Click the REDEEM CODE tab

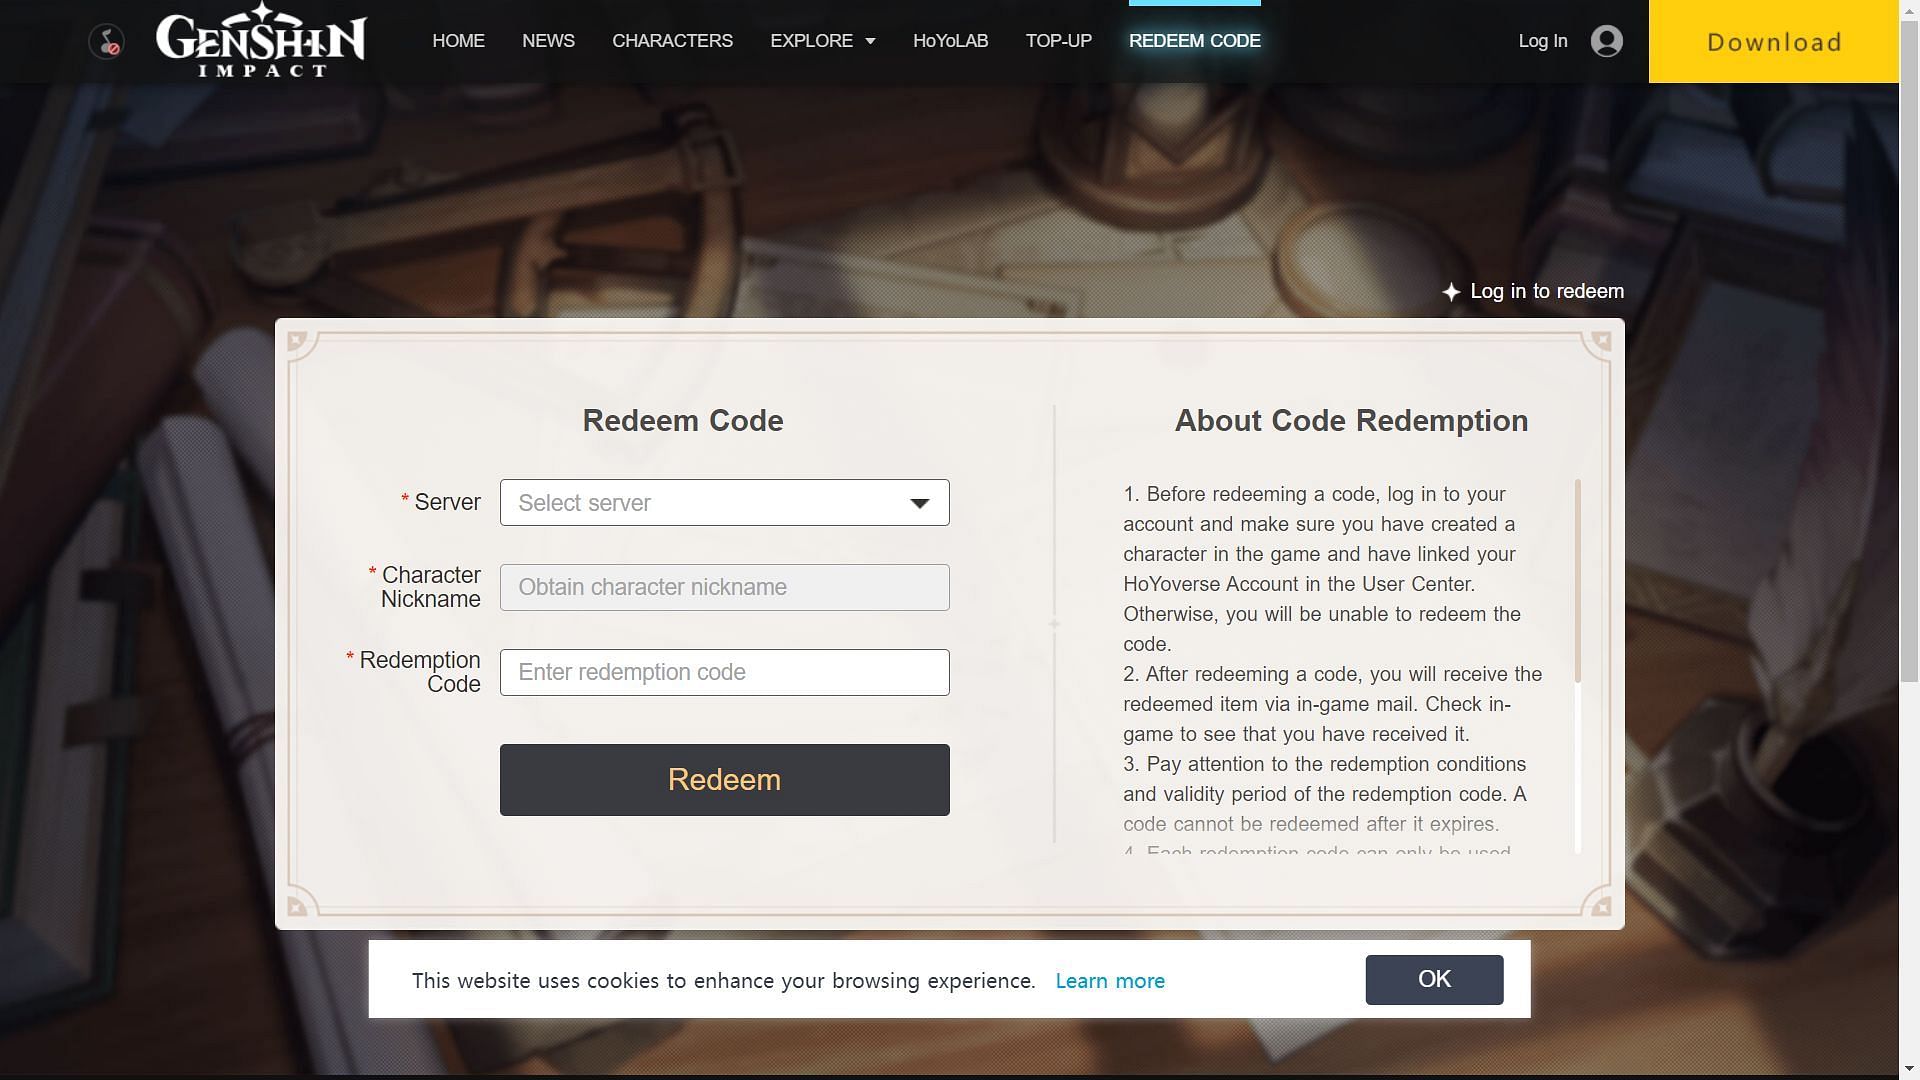point(1195,41)
